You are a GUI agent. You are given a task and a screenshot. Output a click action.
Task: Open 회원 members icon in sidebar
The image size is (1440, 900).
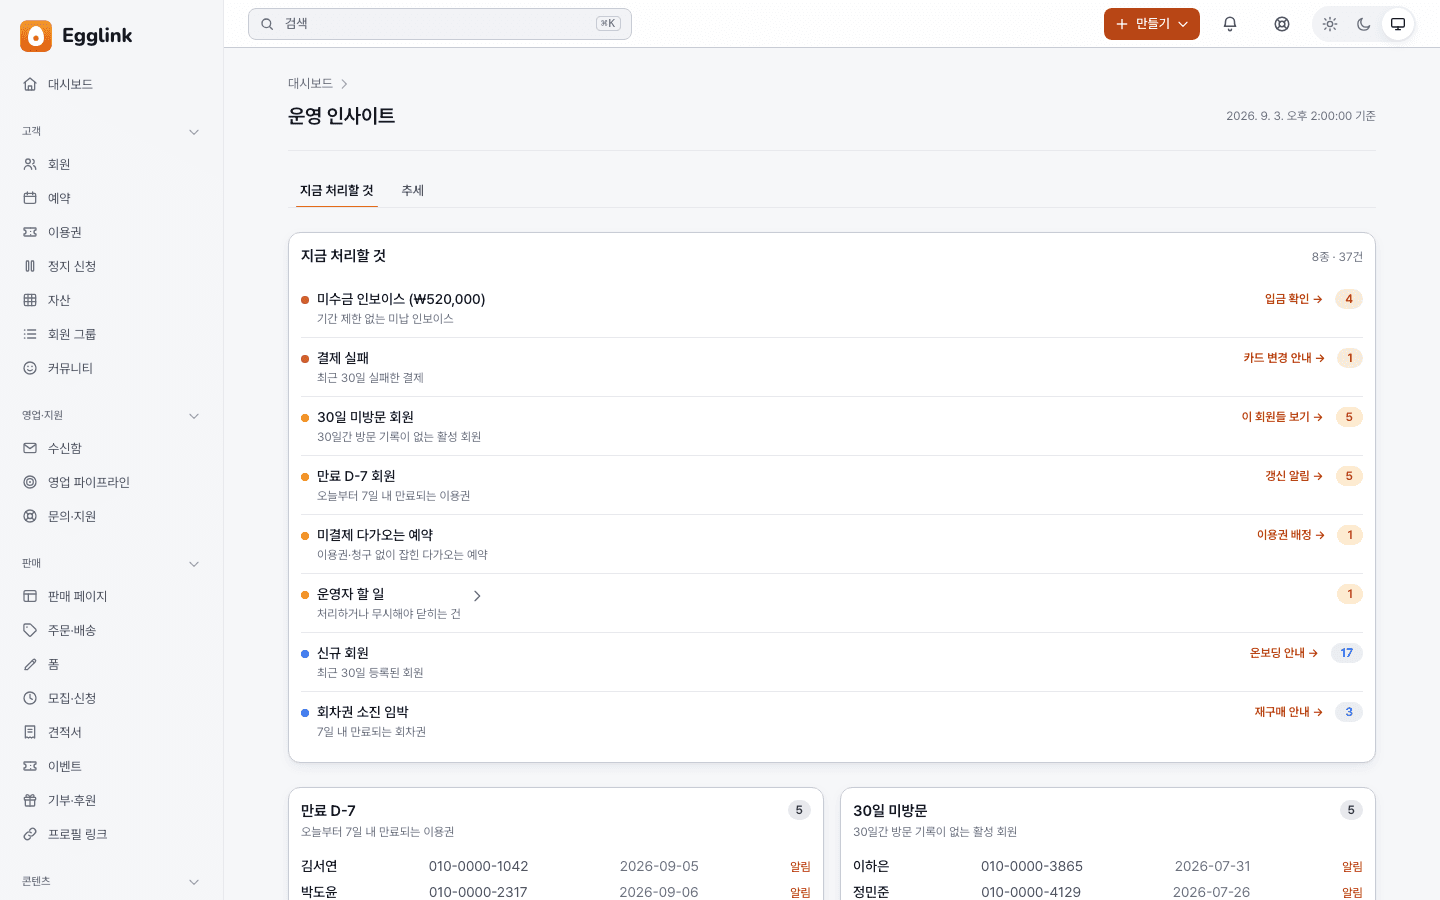click(x=30, y=164)
